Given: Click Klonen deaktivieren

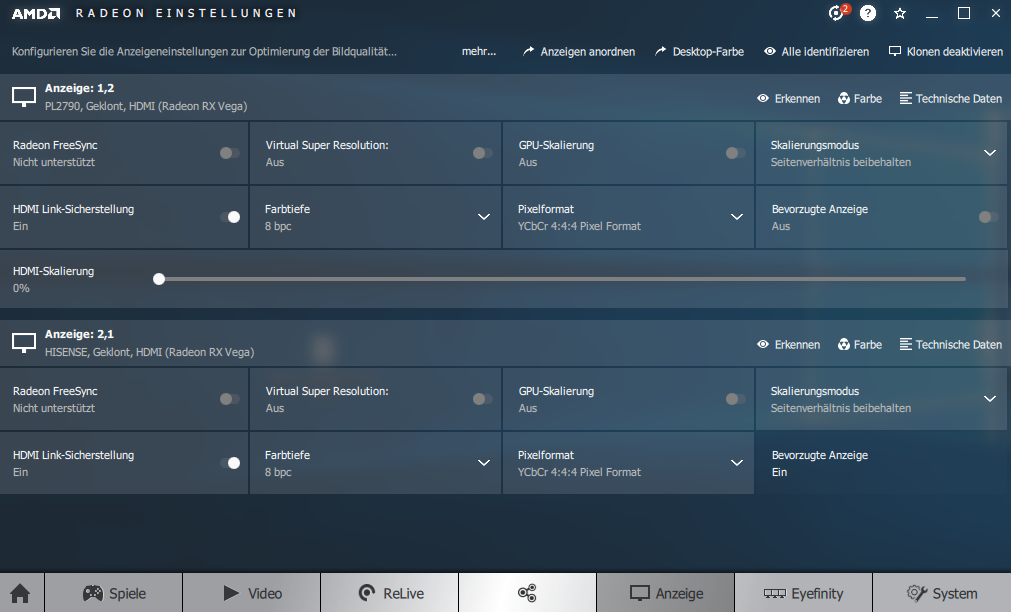Looking at the screenshot, I should 946,52.
